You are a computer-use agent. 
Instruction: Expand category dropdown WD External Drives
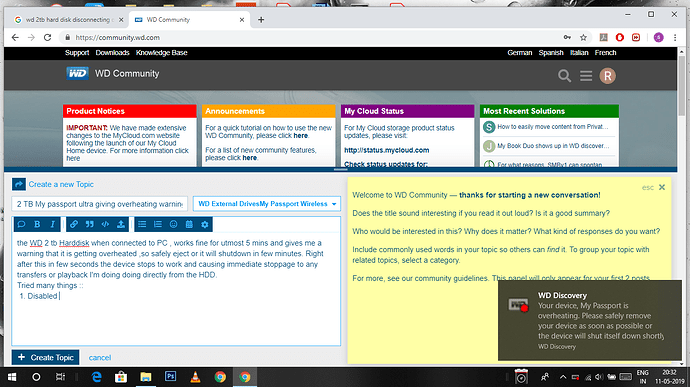(x=267, y=204)
